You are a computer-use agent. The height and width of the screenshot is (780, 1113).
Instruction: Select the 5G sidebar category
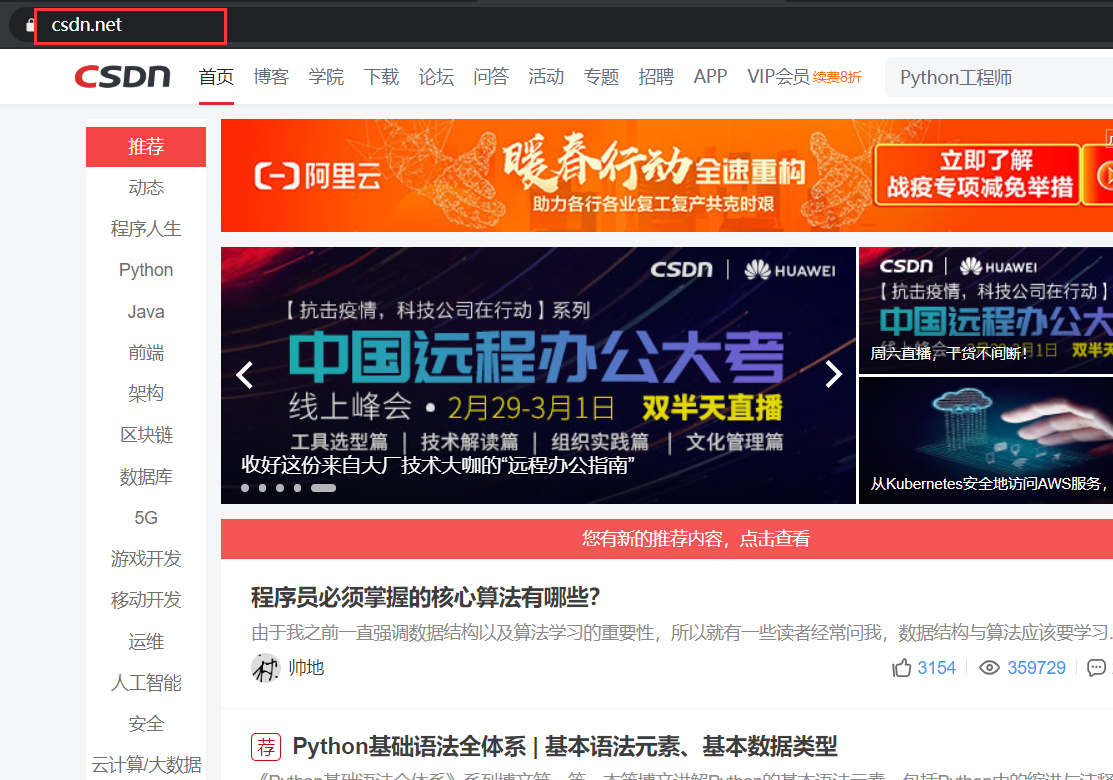pos(146,517)
